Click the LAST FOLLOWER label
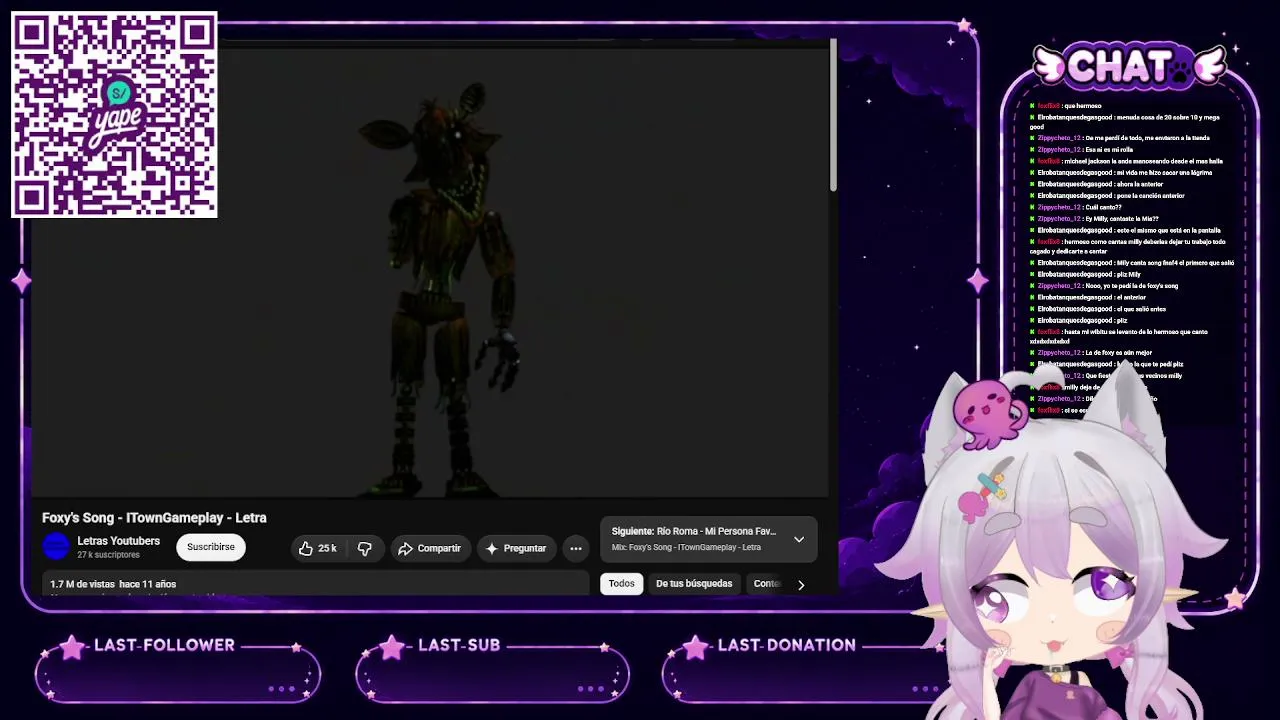The image size is (1280, 720). point(165,645)
